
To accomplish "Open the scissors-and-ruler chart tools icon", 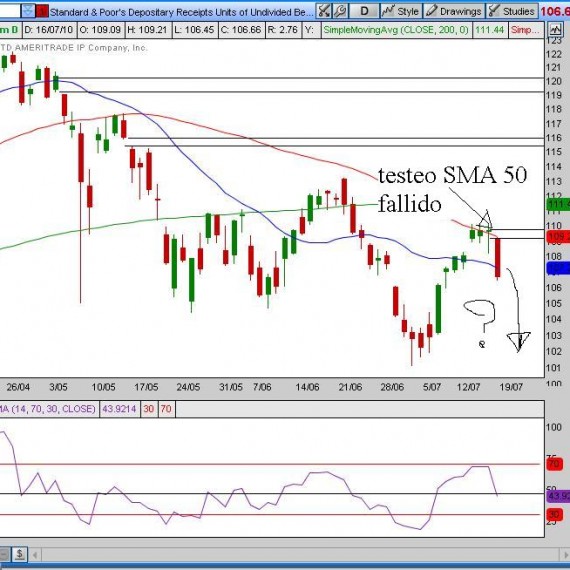I will tap(324, 11).
